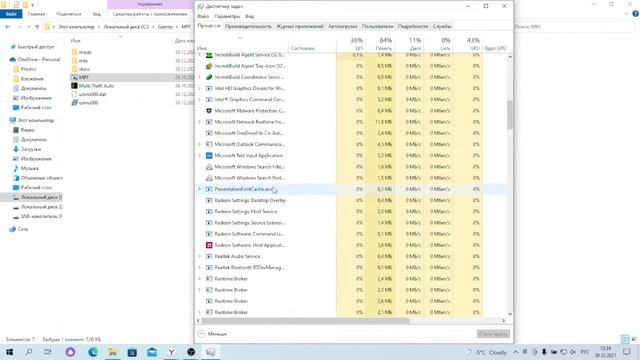This screenshot has width=640, height=360.
Task: Select the Microsoft Windows Search Protocol icon
Action: (x=209, y=178)
